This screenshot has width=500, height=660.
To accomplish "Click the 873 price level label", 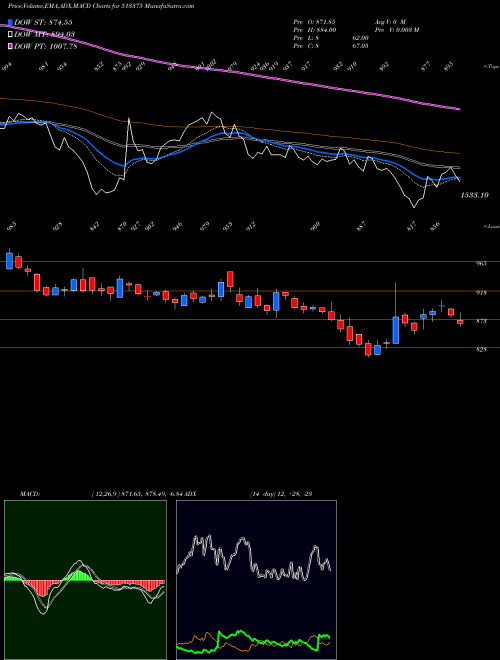I will click(x=481, y=321).
